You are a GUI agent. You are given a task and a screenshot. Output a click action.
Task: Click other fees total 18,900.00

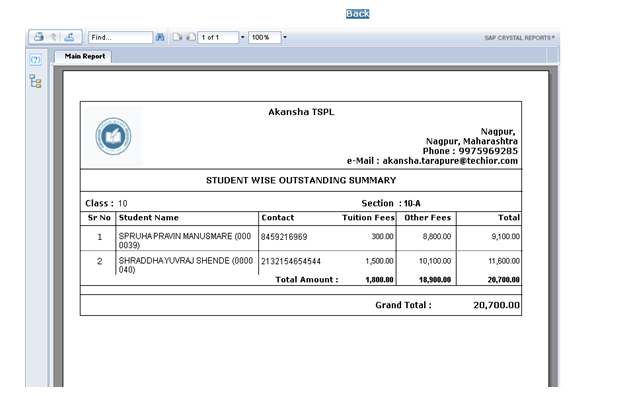[435, 280]
